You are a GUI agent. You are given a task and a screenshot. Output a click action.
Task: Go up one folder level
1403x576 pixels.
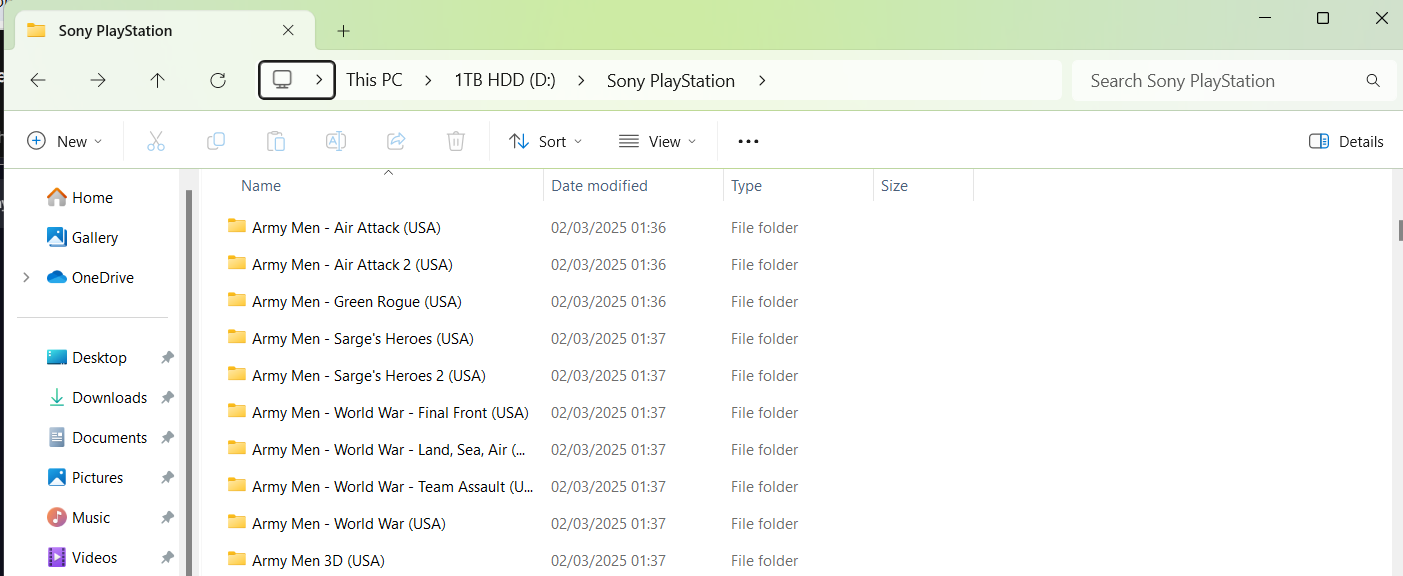157,81
